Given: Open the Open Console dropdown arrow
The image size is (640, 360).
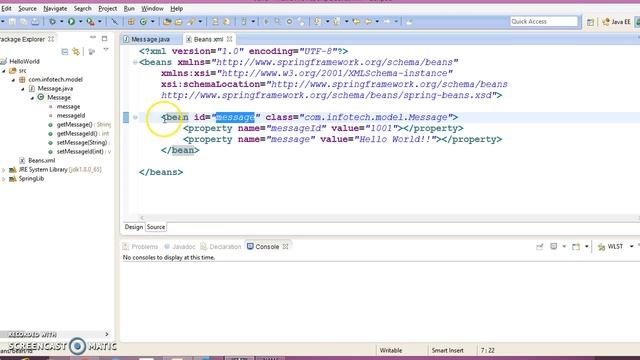Looking at the screenshot, I should pos(587,246).
